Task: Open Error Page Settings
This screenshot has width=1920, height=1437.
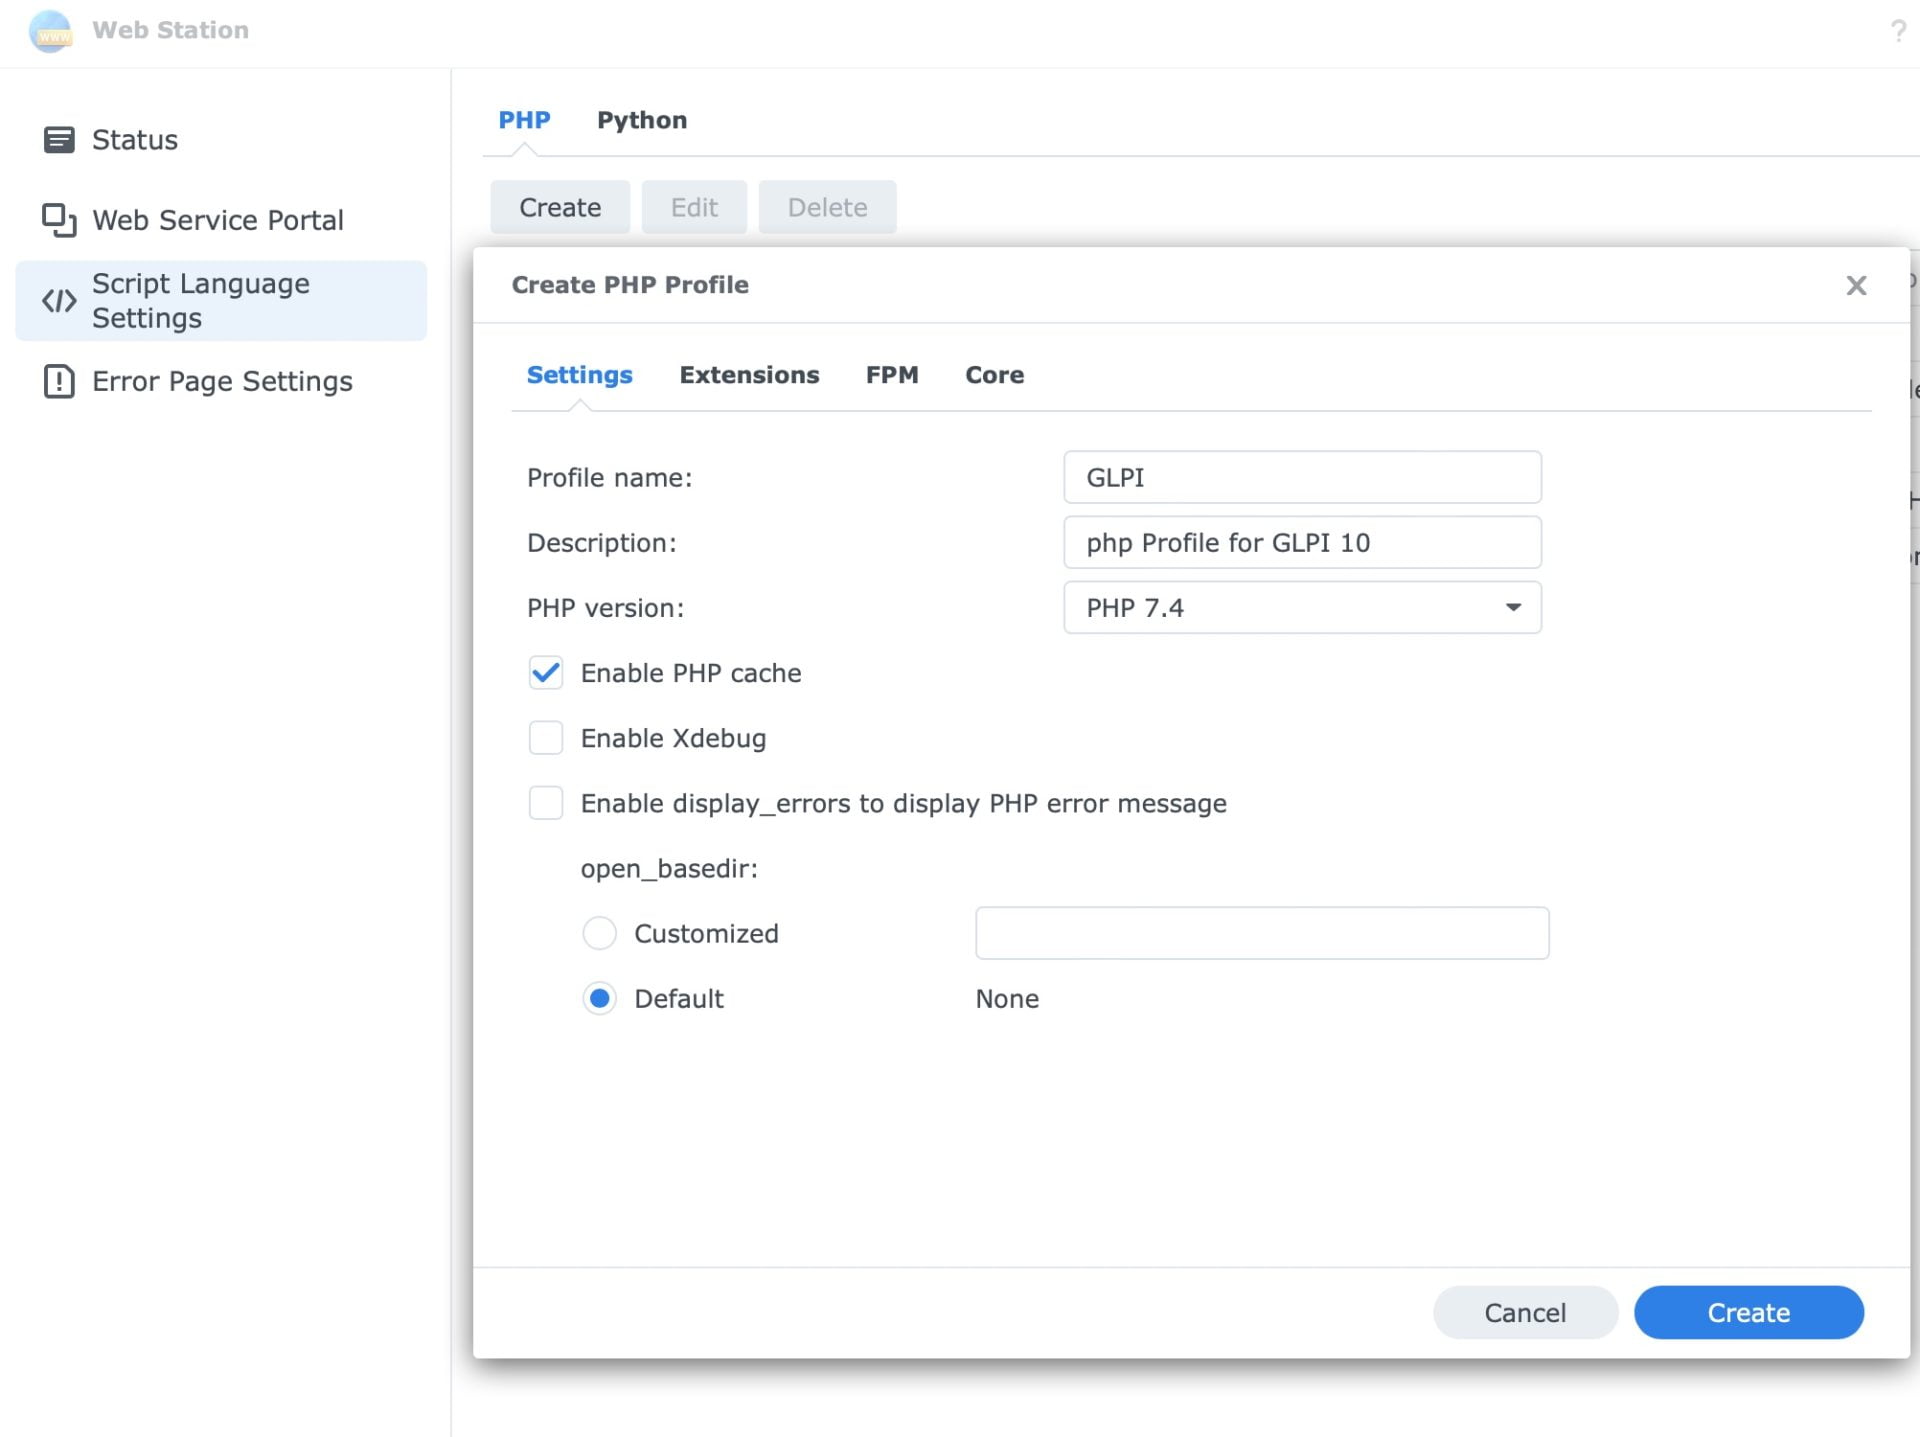Action: click(x=221, y=381)
